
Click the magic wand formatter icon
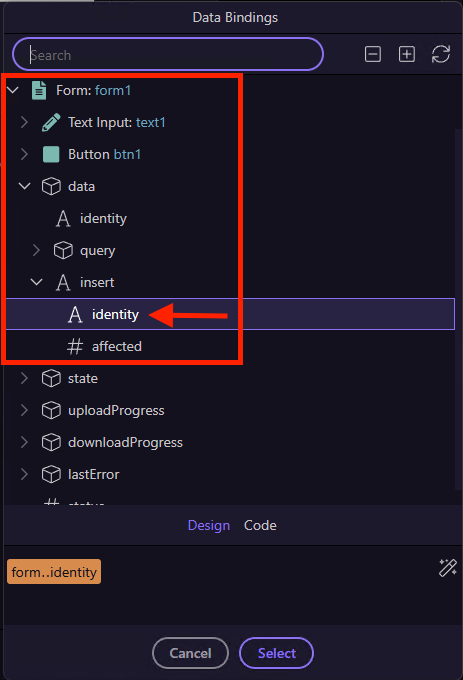coord(447,568)
